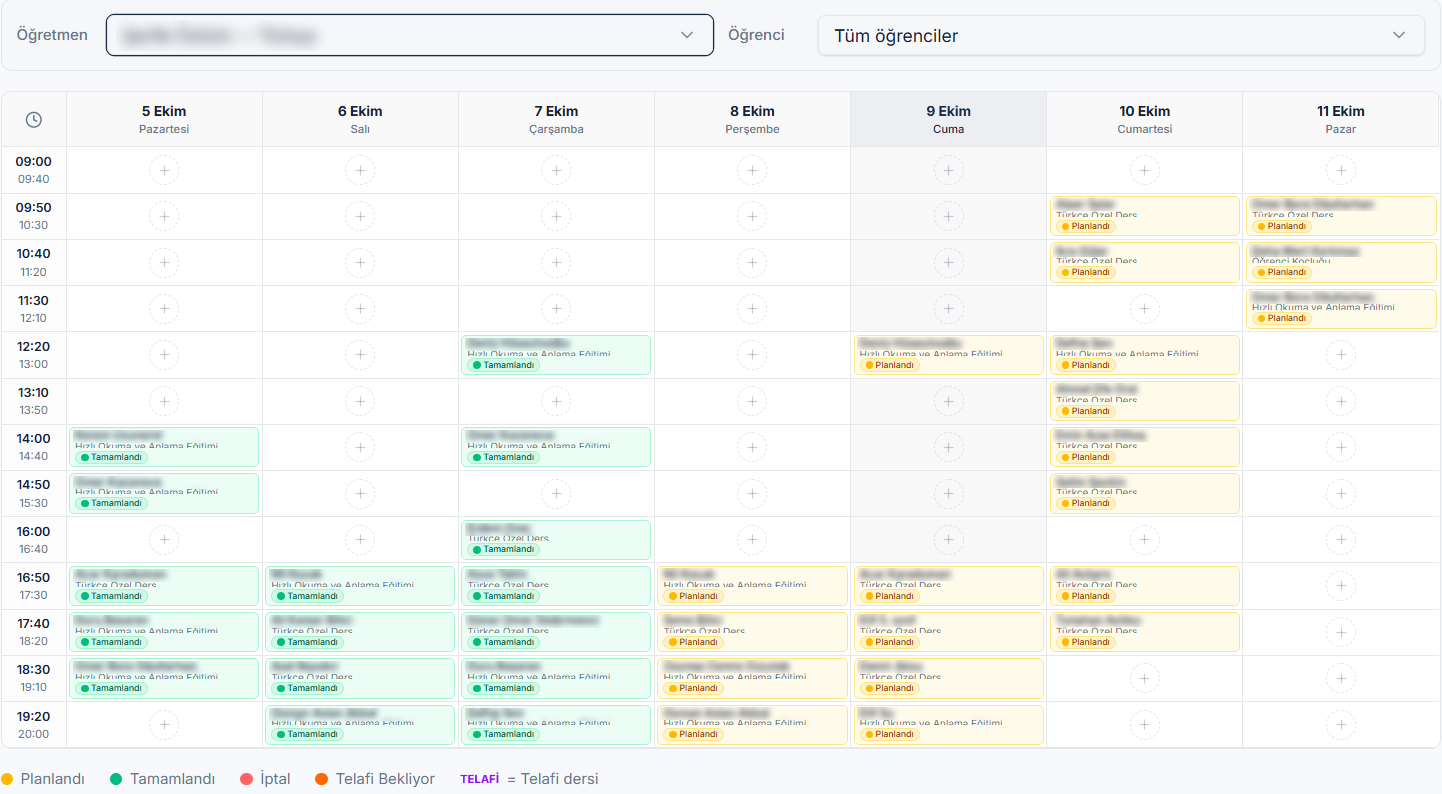The image size is (1442, 794).
Task: Open the 7 Ekim 12:20 completed lesson card
Action: [556, 355]
